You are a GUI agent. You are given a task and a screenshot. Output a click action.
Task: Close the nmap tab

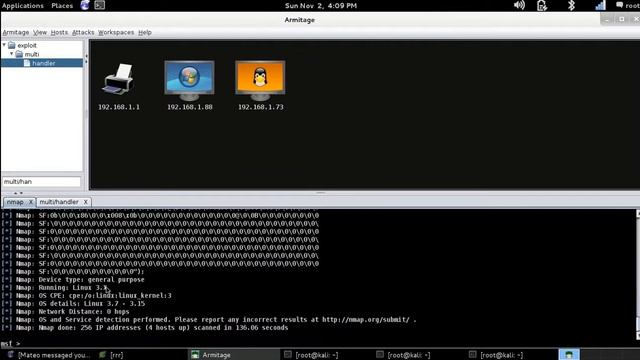[30, 202]
